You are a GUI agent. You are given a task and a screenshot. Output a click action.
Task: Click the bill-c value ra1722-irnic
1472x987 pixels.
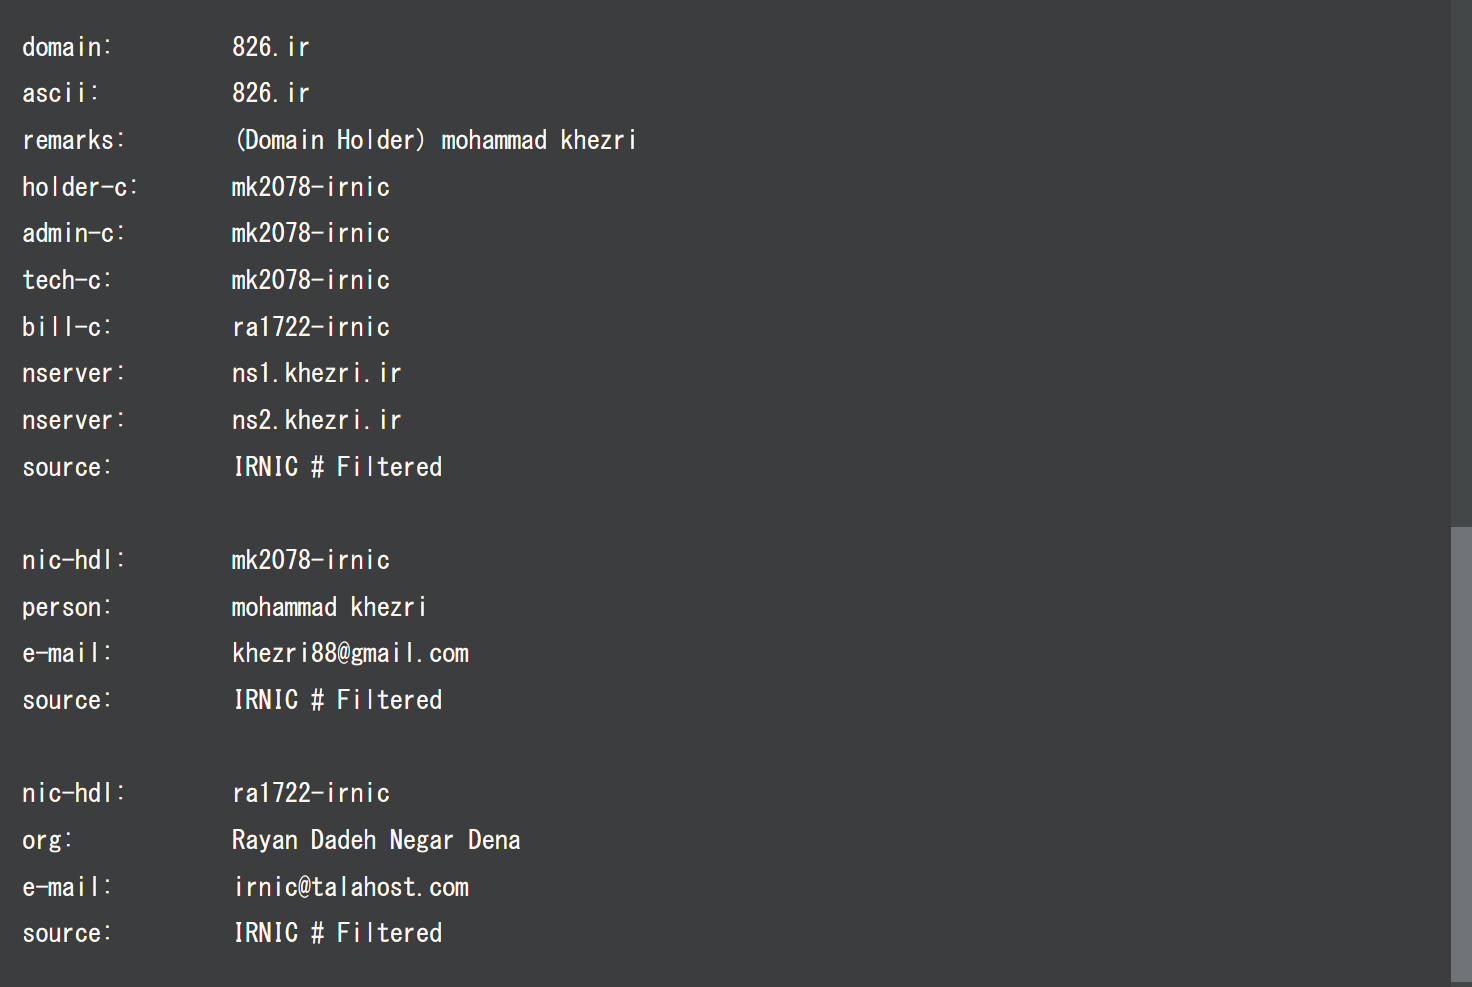pyautogui.click(x=310, y=327)
